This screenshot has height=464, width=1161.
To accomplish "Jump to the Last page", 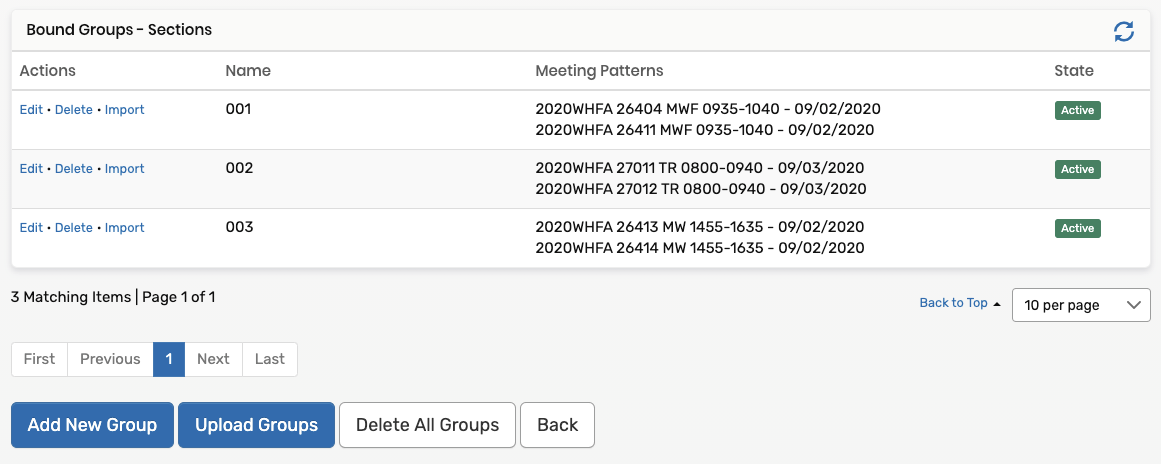I will tap(270, 359).
